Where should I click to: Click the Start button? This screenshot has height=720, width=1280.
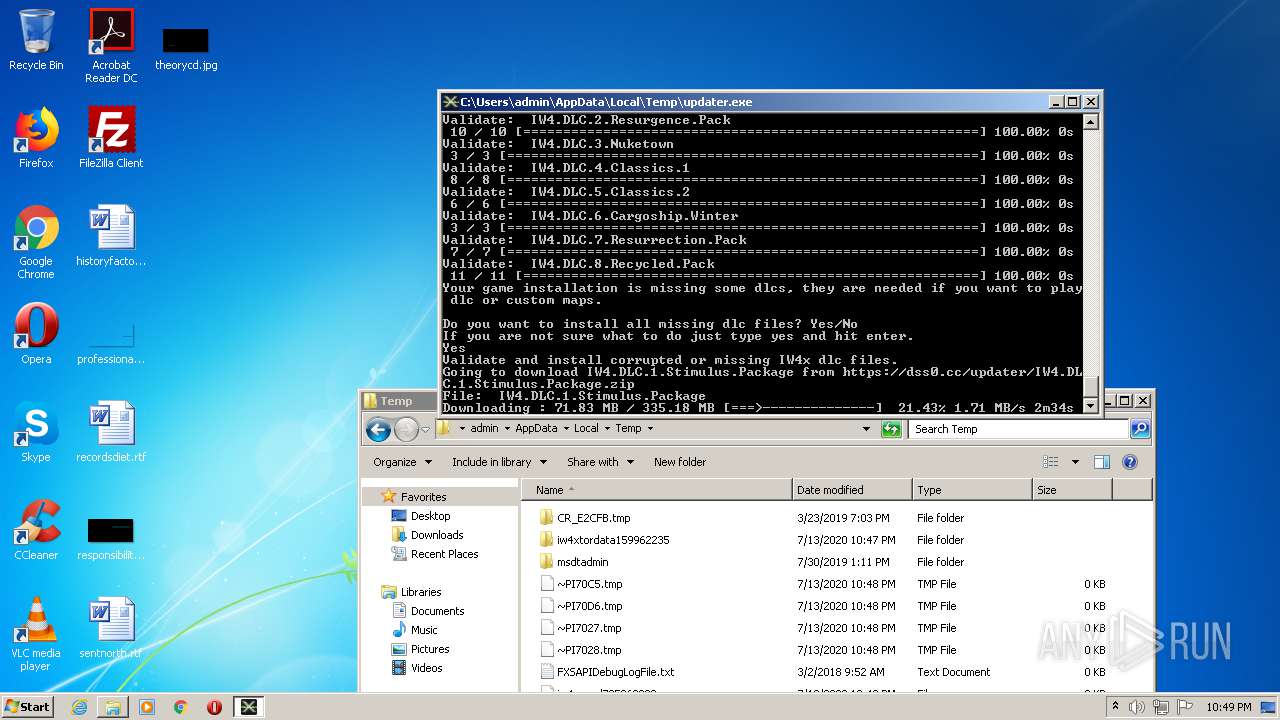coord(28,706)
